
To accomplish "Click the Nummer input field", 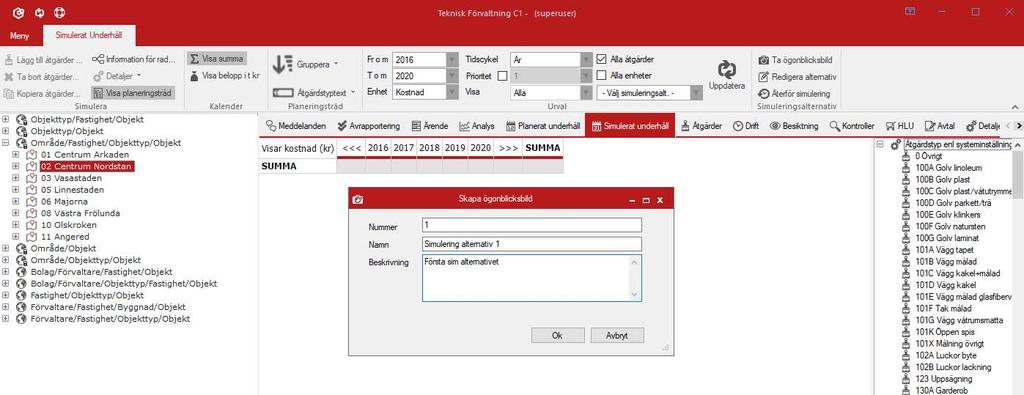I will pos(532,225).
